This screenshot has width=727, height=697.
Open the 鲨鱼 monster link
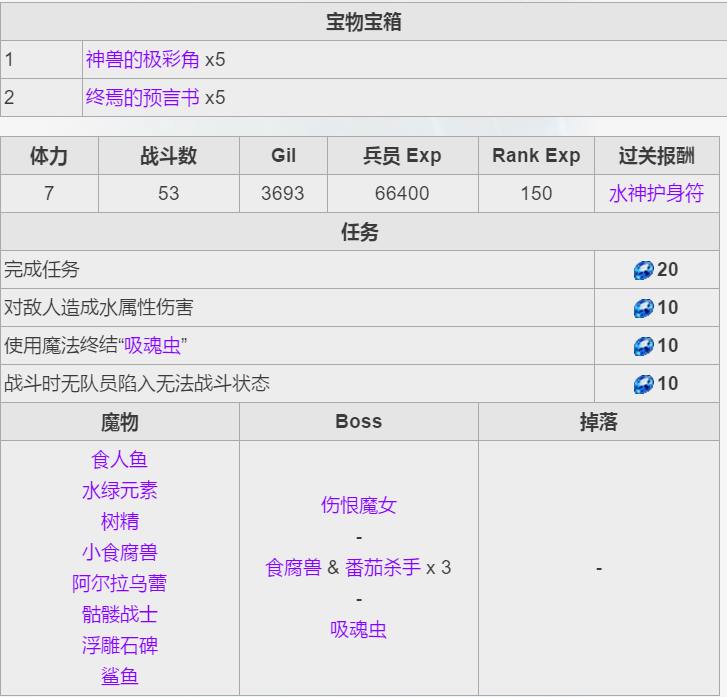[120, 677]
